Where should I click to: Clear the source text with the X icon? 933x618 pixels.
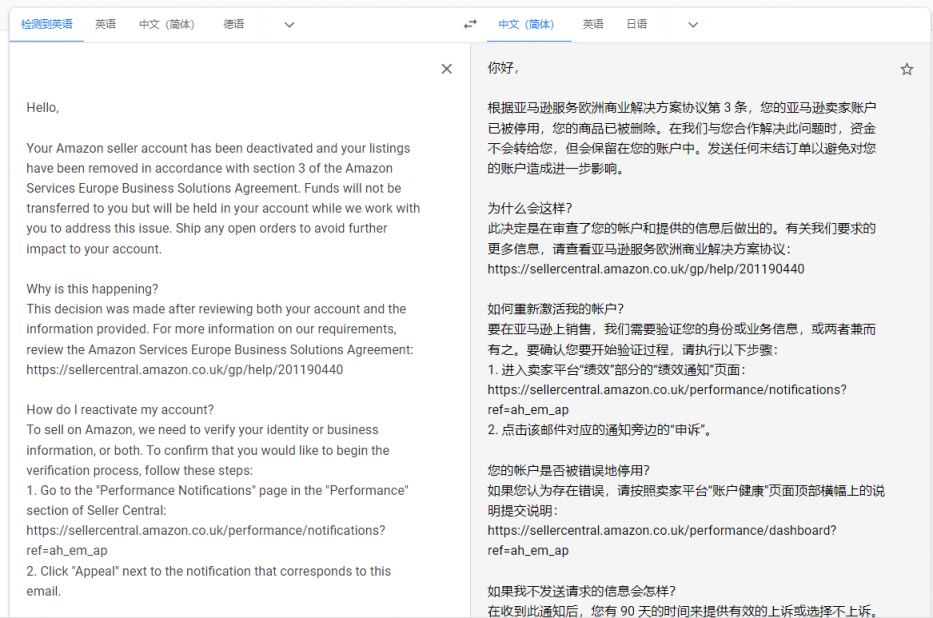tap(446, 69)
